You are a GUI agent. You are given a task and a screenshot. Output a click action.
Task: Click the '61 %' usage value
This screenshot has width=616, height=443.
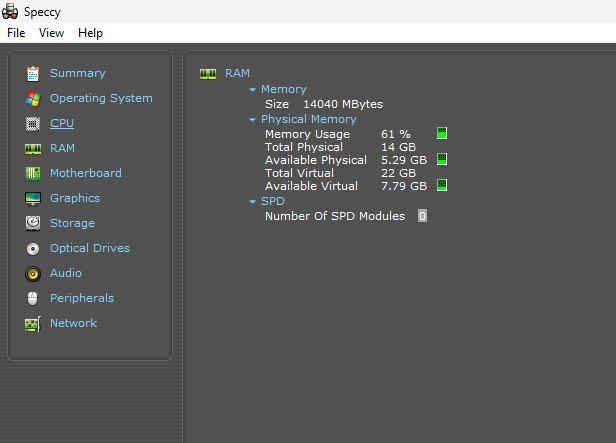(x=396, y=134)
